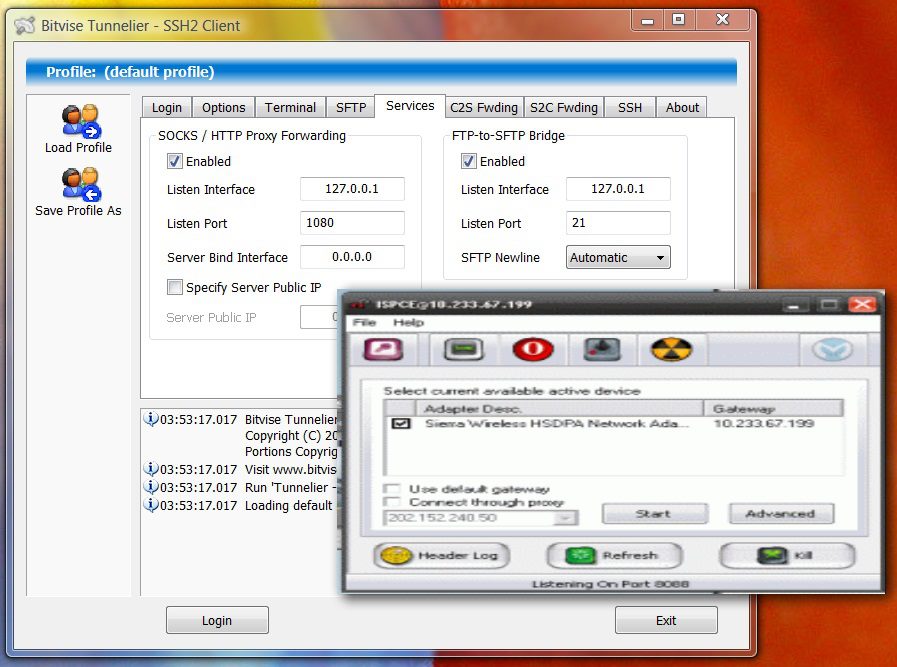The width and height of the screenshot is (897, 667).
Task: Click the SOCKS Listen Port 1080 field
Action: point(352,223)
